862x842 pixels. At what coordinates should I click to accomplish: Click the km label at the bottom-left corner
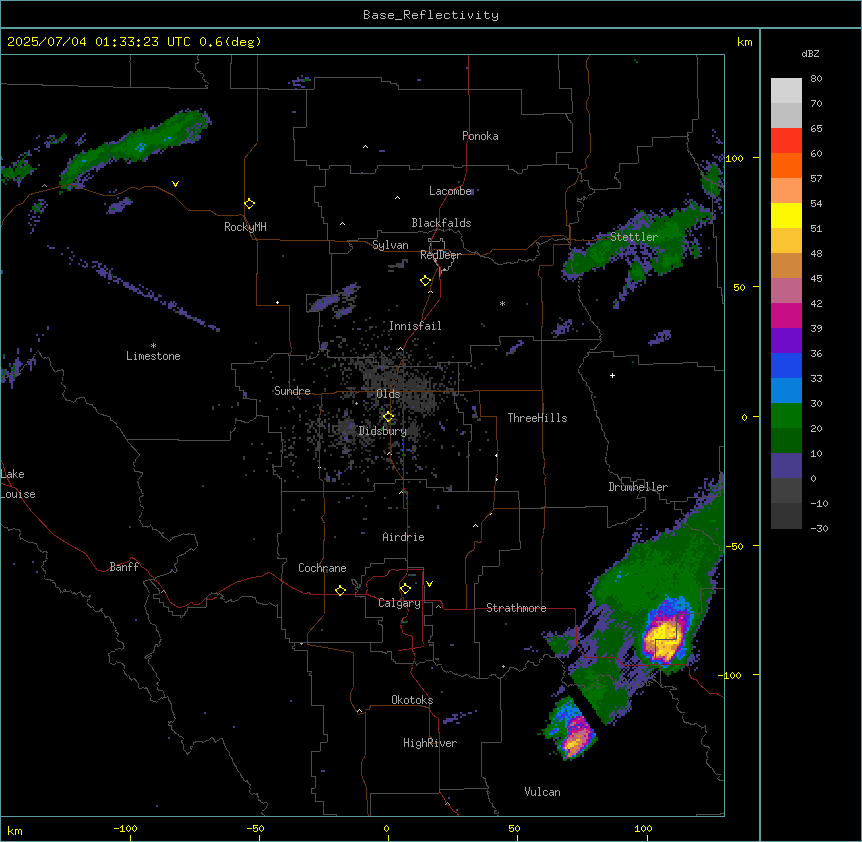15,830
